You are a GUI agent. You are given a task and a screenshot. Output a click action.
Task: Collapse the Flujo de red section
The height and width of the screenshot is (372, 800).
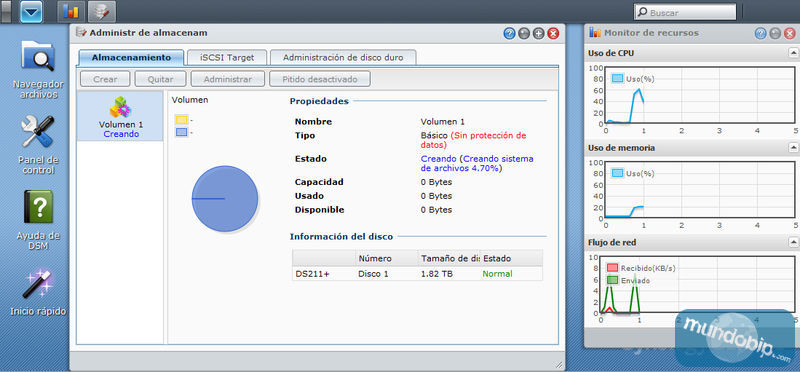coord(793,242)
